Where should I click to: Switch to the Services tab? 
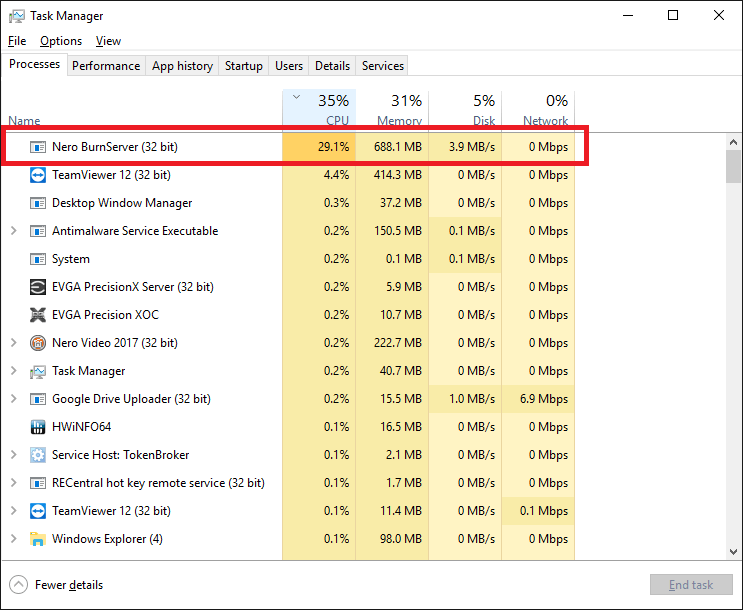[x=383, y=66]
